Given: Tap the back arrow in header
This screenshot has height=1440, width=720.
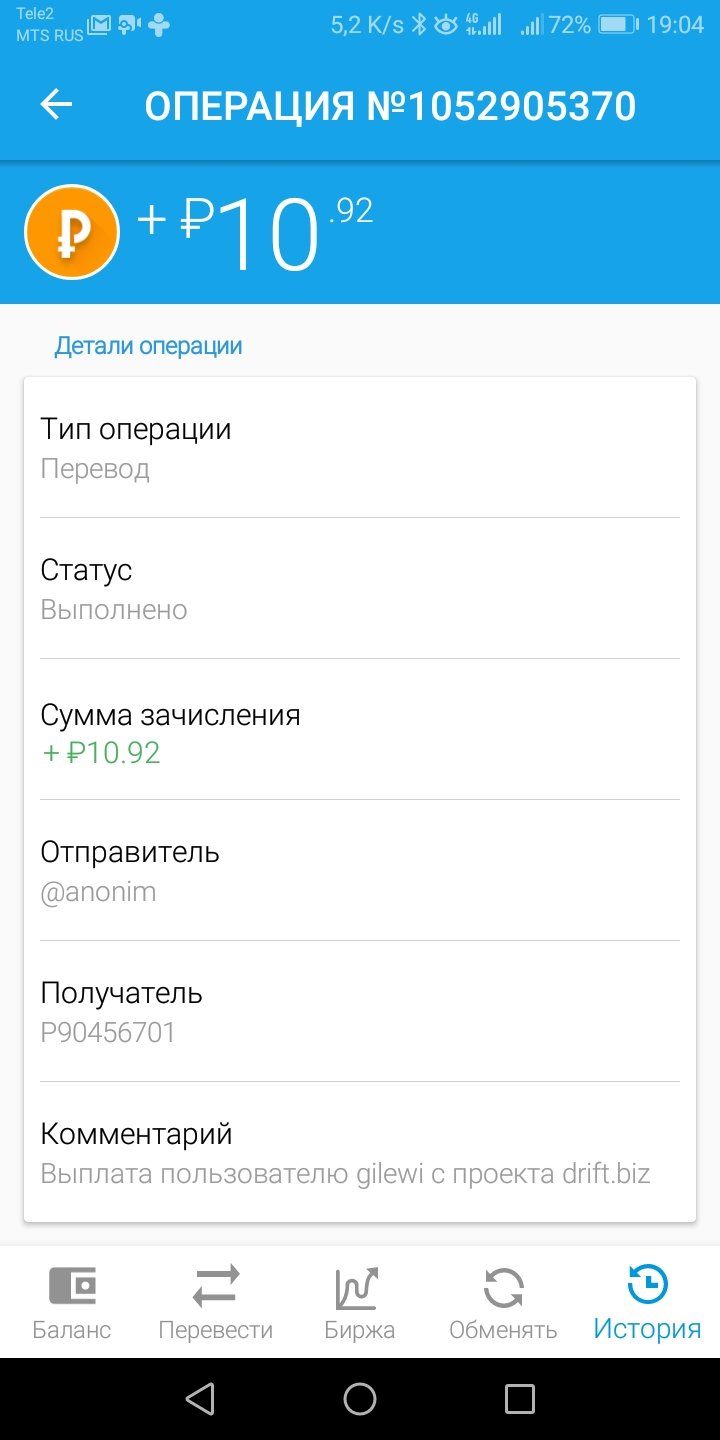Looking at the screenshot, I should (56, 105).
